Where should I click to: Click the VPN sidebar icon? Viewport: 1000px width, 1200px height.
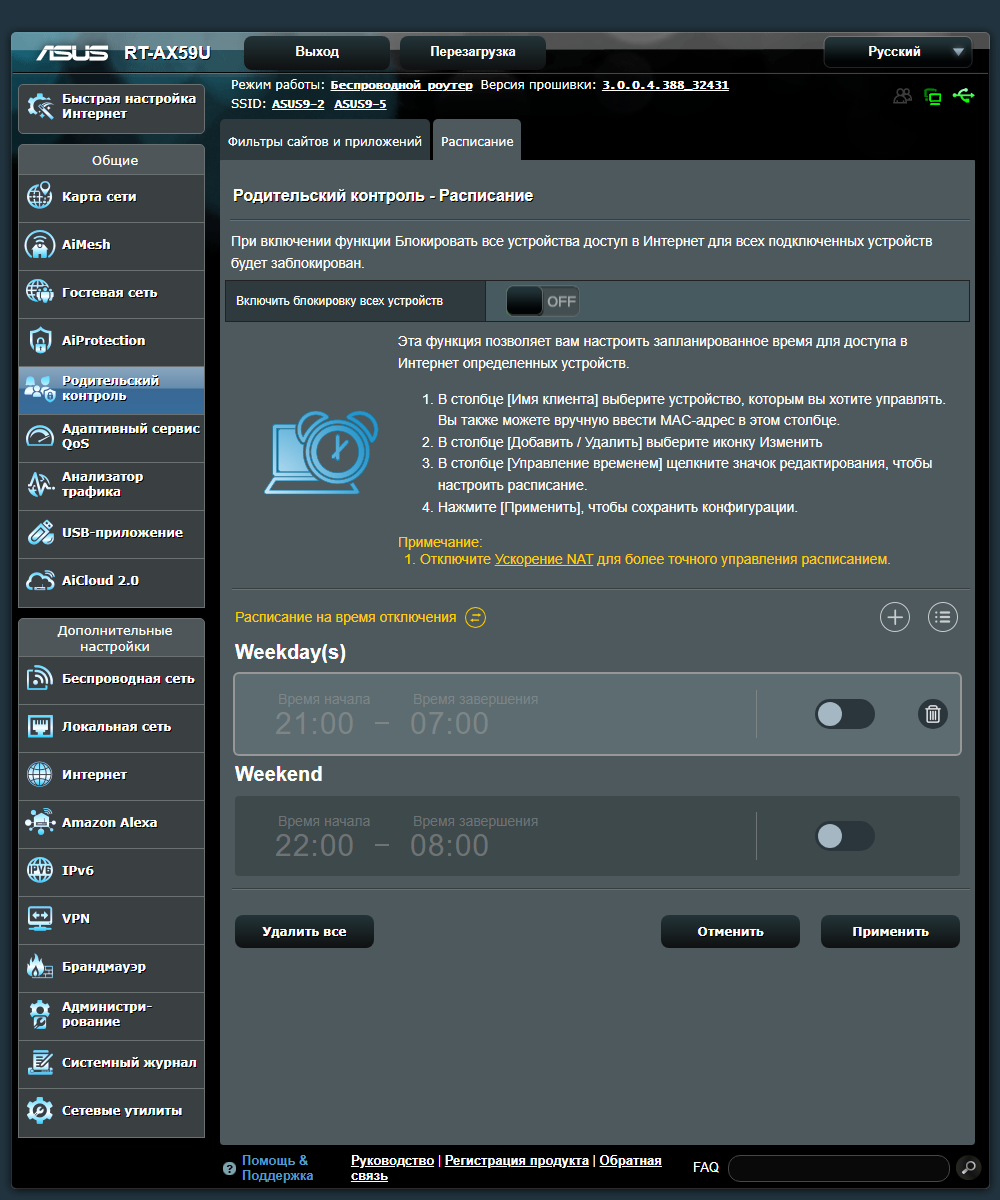40,918
